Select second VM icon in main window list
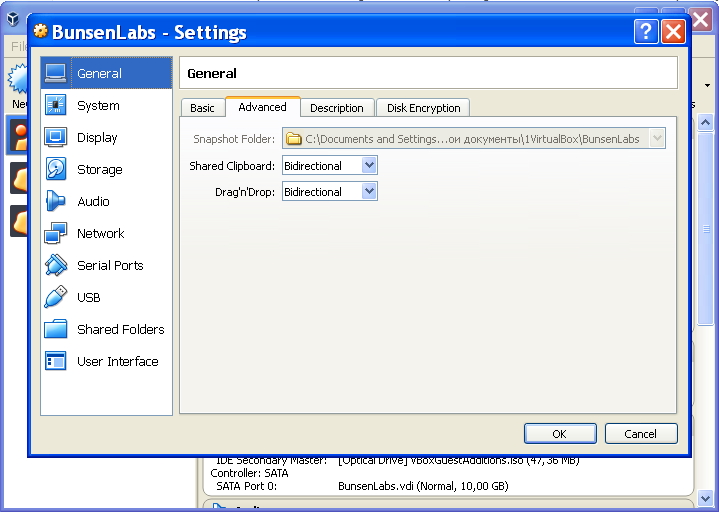This screenshot has height=512, width=719. (19, 178)
